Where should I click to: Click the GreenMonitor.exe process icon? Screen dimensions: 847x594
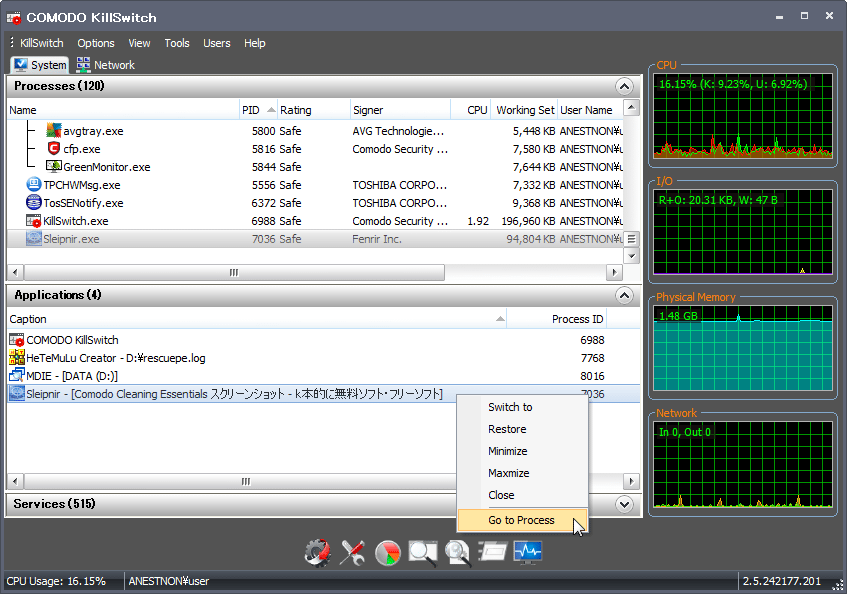(x=53, y=166)
